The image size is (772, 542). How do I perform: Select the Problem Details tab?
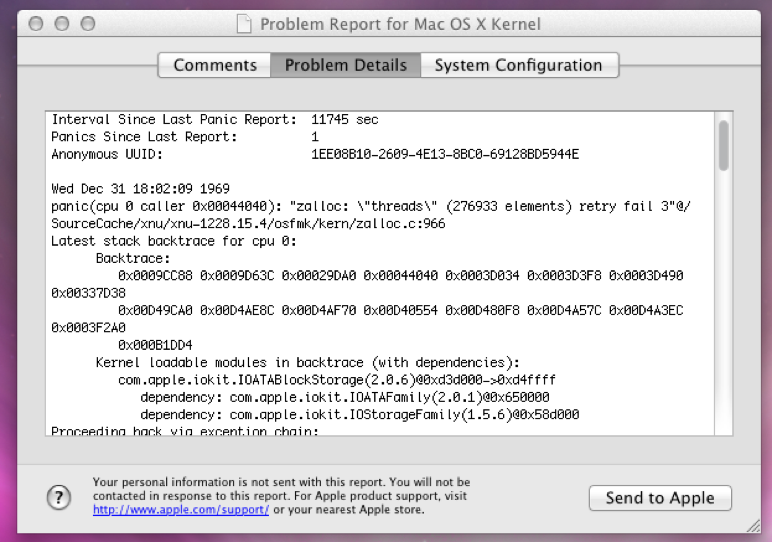tap(346, 65)
